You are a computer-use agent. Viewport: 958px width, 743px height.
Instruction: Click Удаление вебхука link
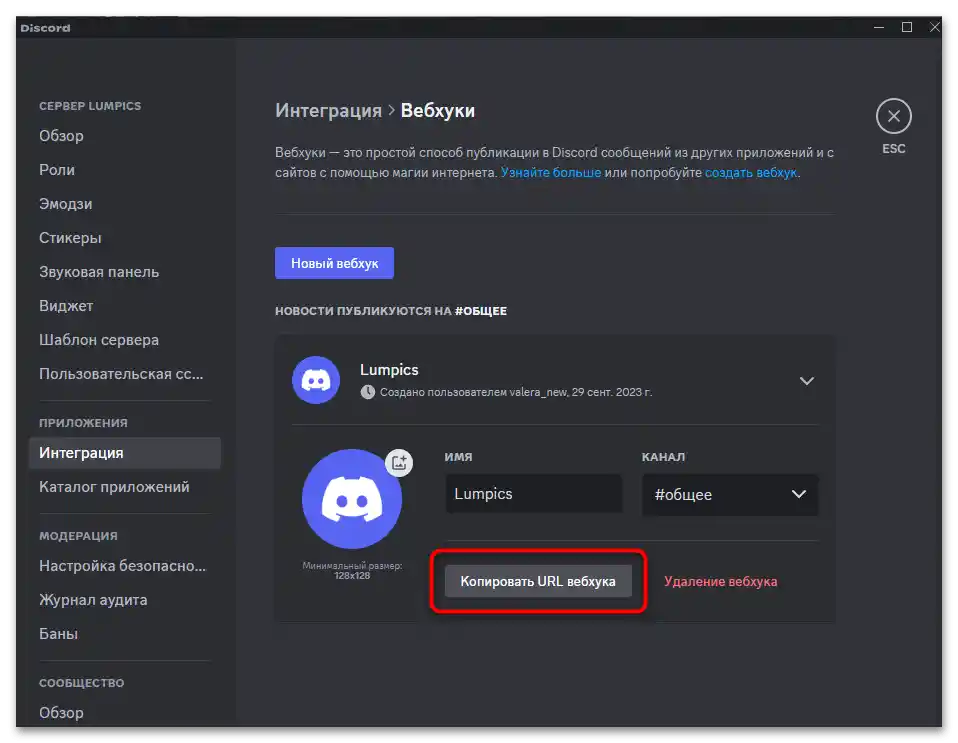pyautogui.click(x=720, y=582)
